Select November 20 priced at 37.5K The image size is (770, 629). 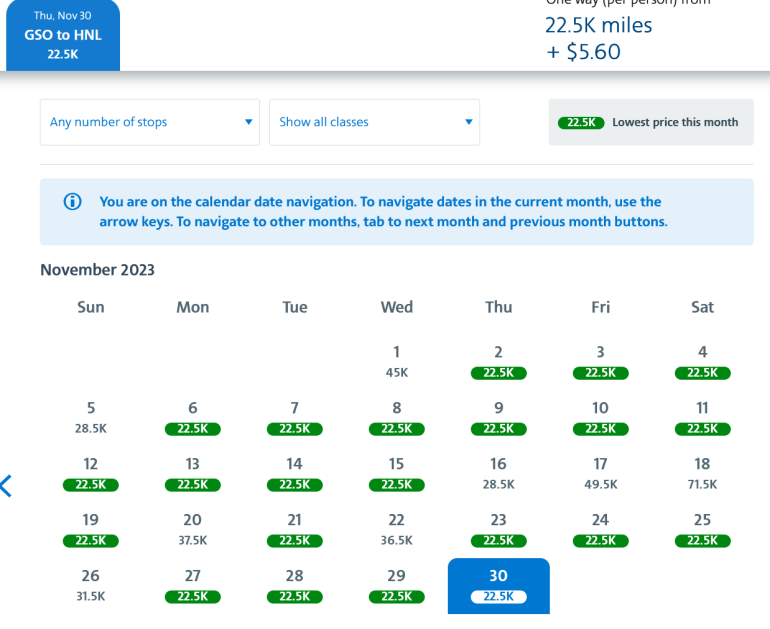[193, 529]
